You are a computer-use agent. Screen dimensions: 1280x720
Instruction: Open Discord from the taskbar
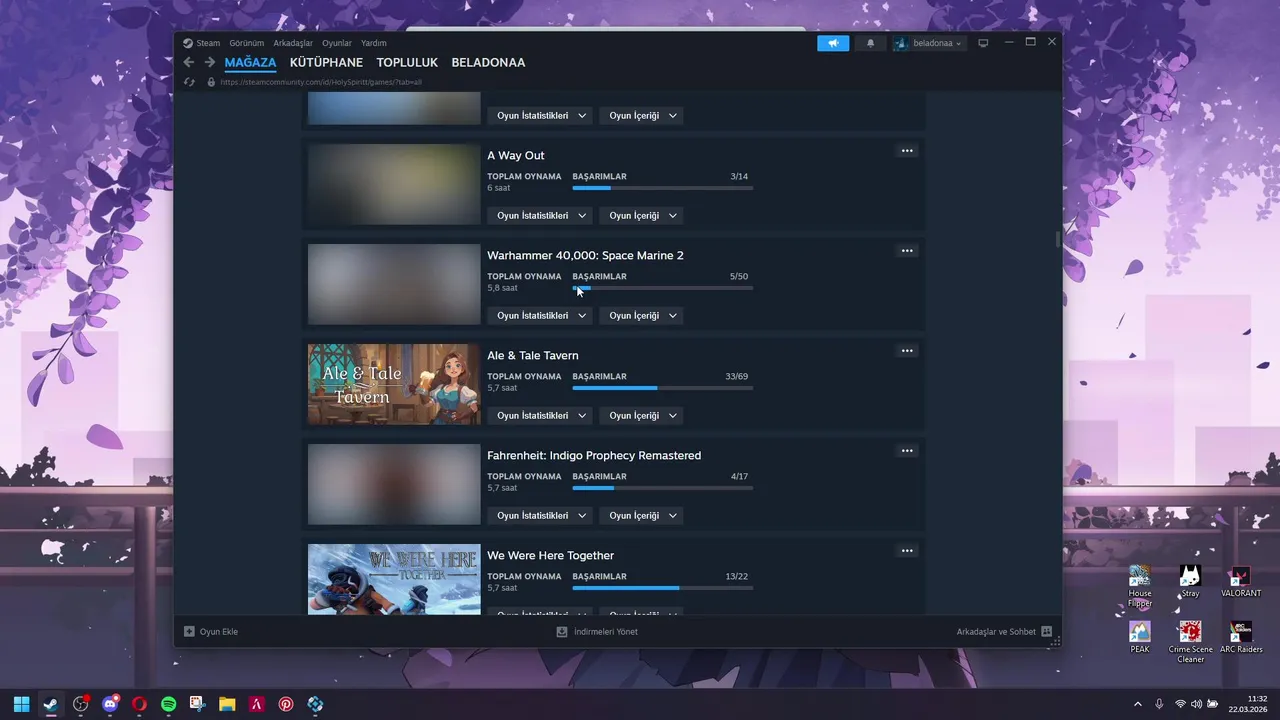click(x=110, y=704)
